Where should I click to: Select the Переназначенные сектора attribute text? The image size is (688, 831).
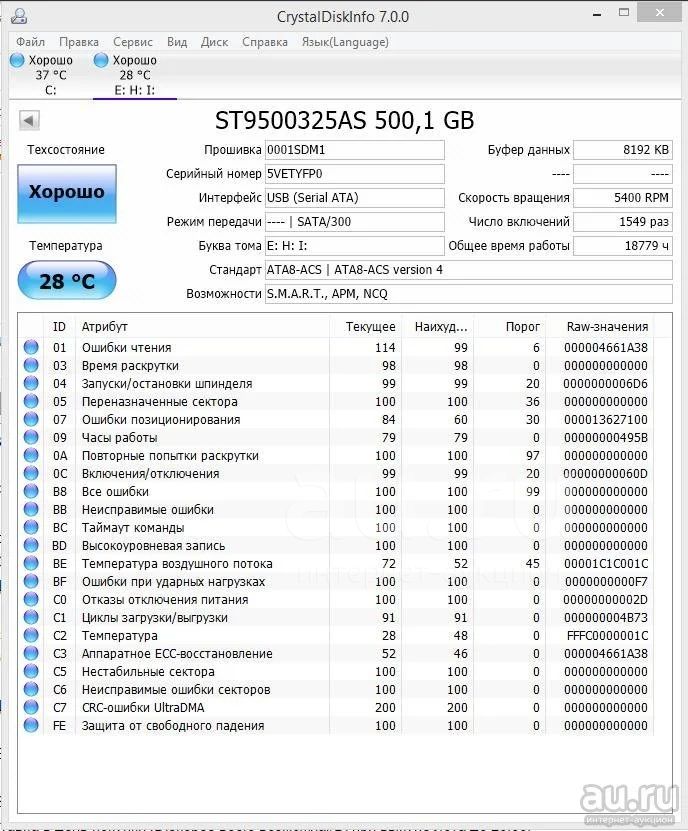(x=160, y=402)
